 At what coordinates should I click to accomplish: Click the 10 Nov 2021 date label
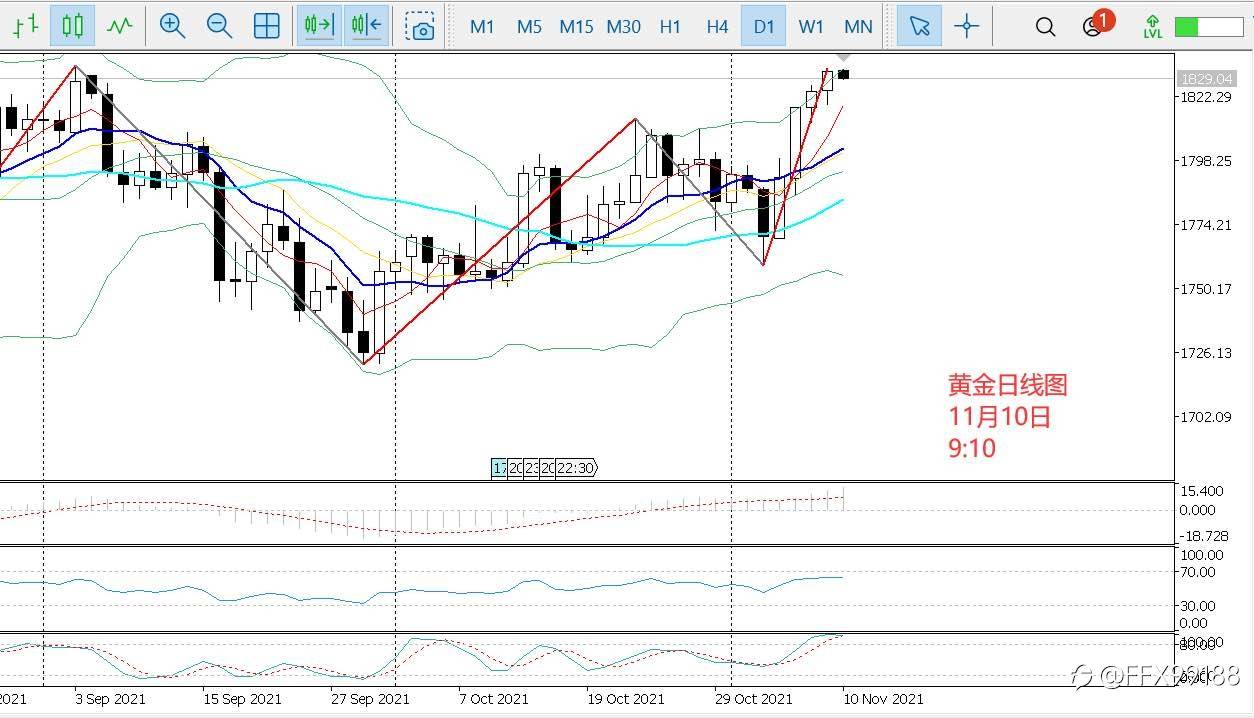[883, 699]
